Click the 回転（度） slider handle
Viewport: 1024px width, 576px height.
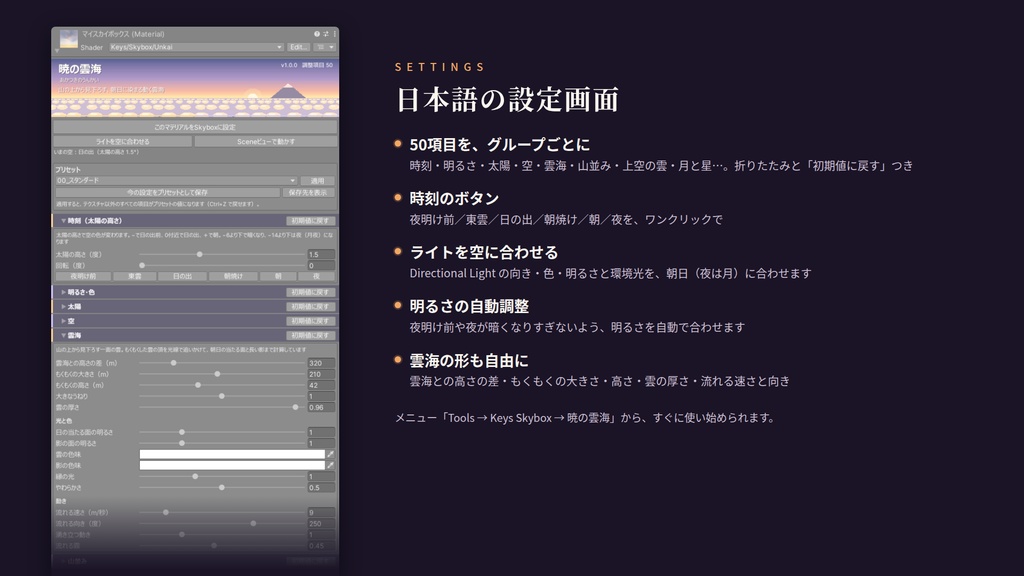pos(142,266)
